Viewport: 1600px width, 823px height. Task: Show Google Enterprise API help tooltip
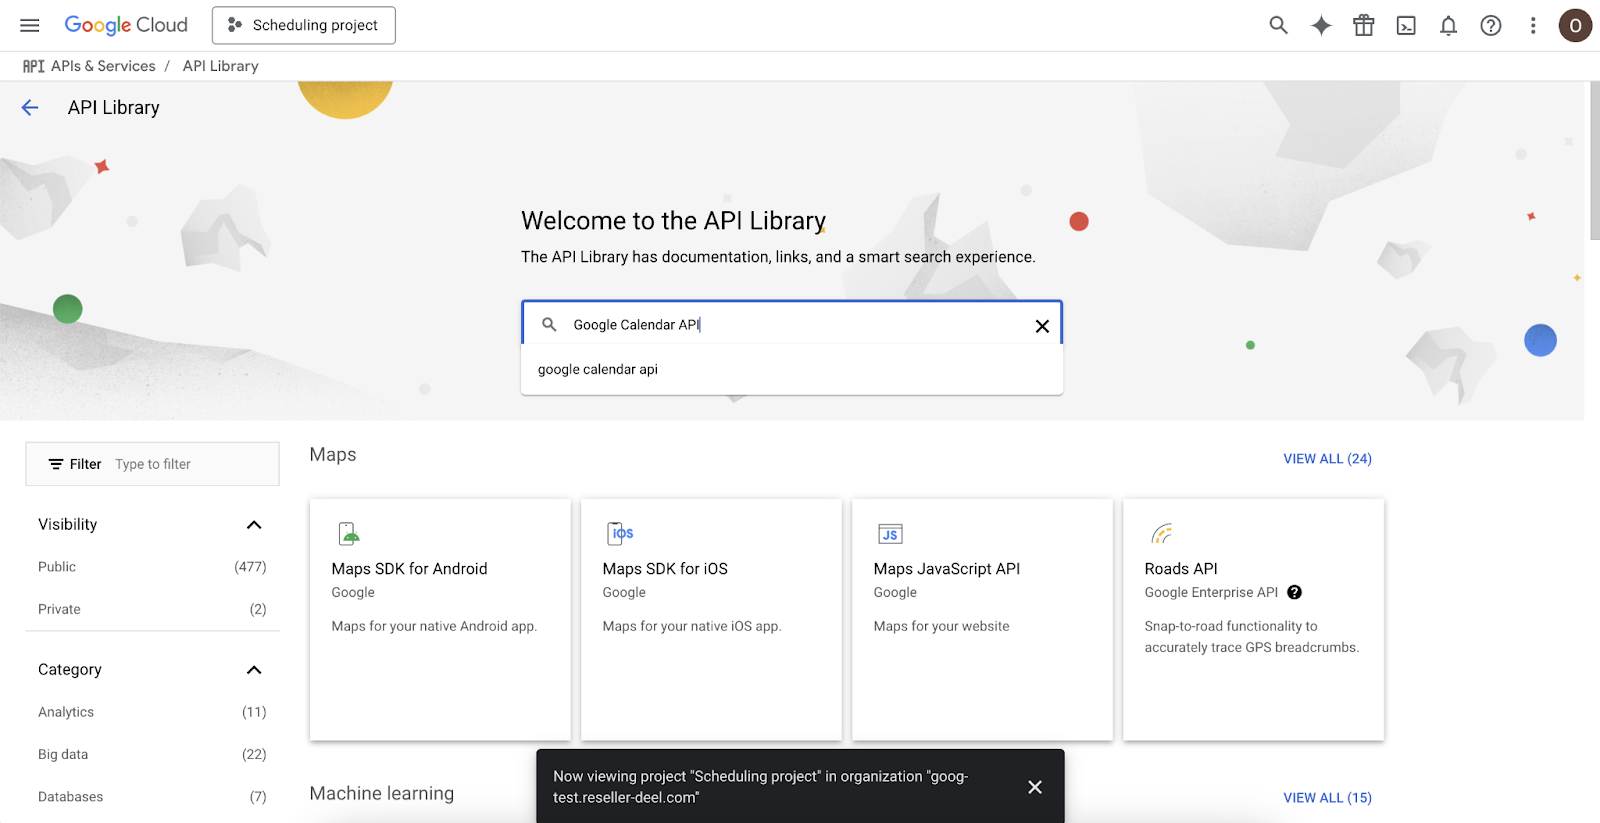click(1294, 592)
